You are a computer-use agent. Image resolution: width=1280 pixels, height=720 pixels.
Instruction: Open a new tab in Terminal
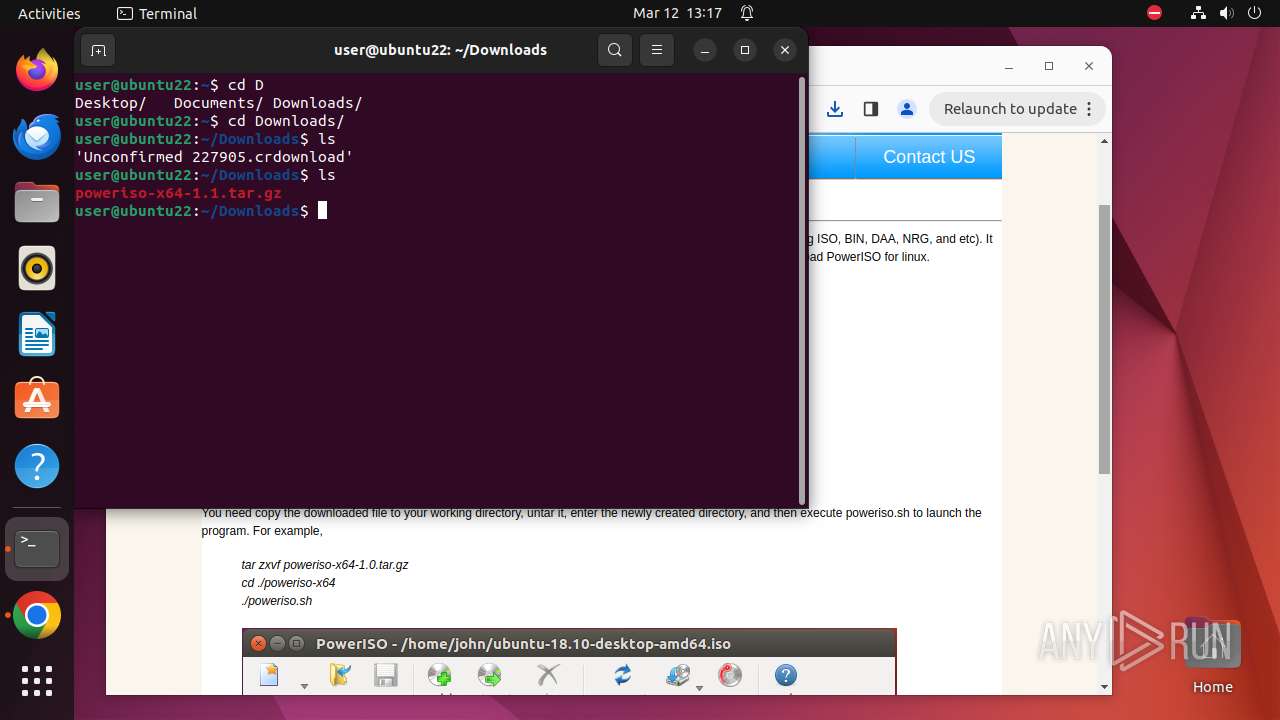coord(98,50)
